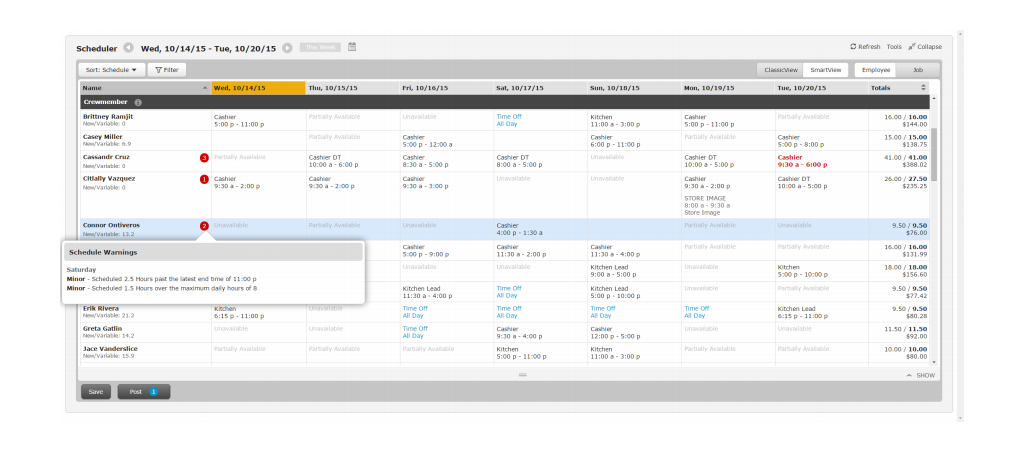This screenshot has width=1024, height=452.
Task: Click the Filter button
Action: pyautogui.click(x=167, y=70)
